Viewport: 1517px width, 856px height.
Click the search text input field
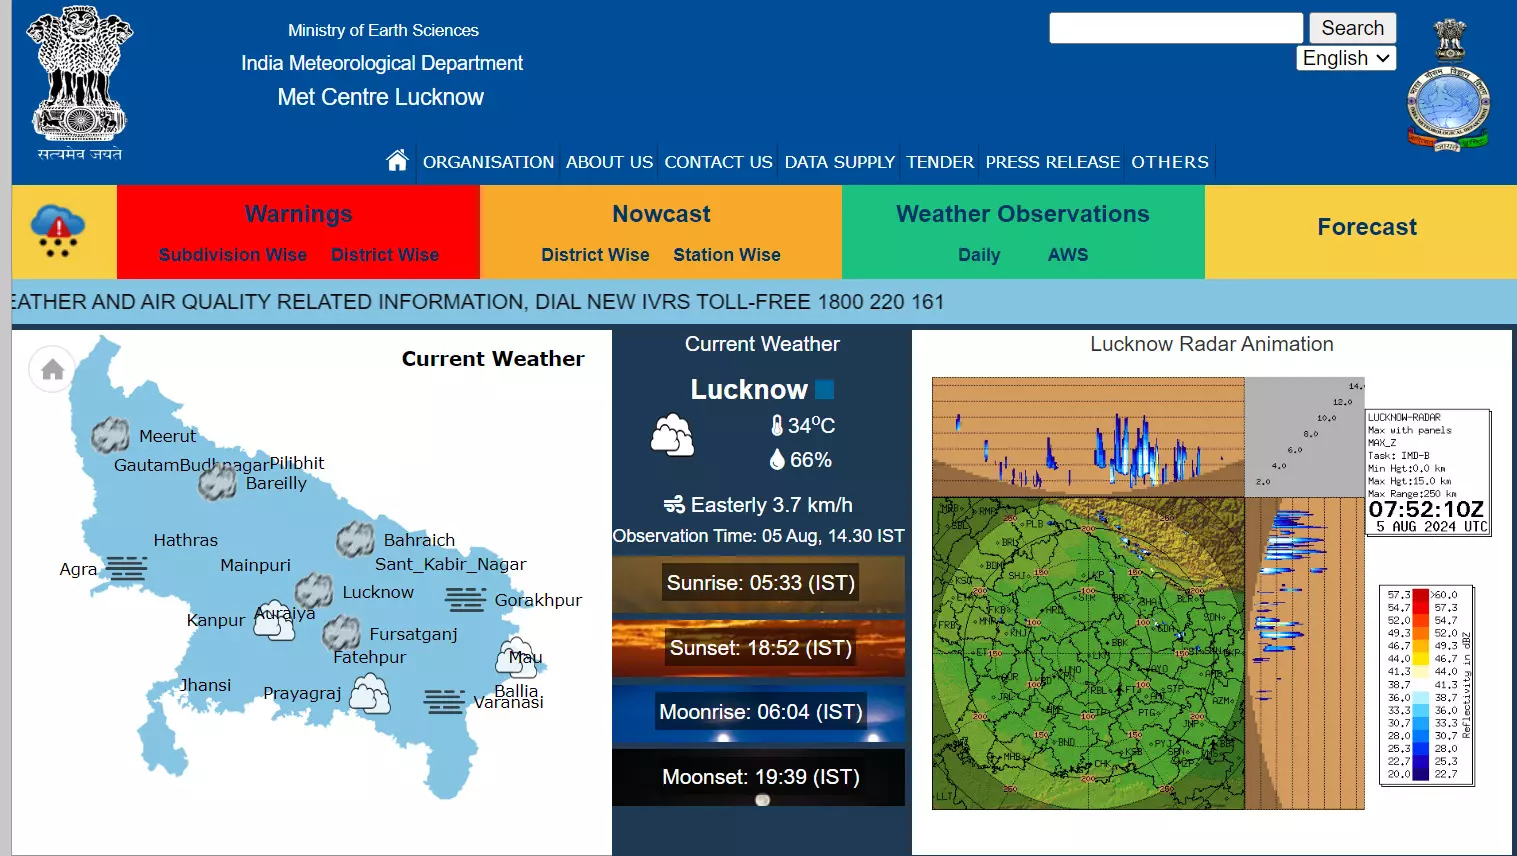(x=1175, y=28)
